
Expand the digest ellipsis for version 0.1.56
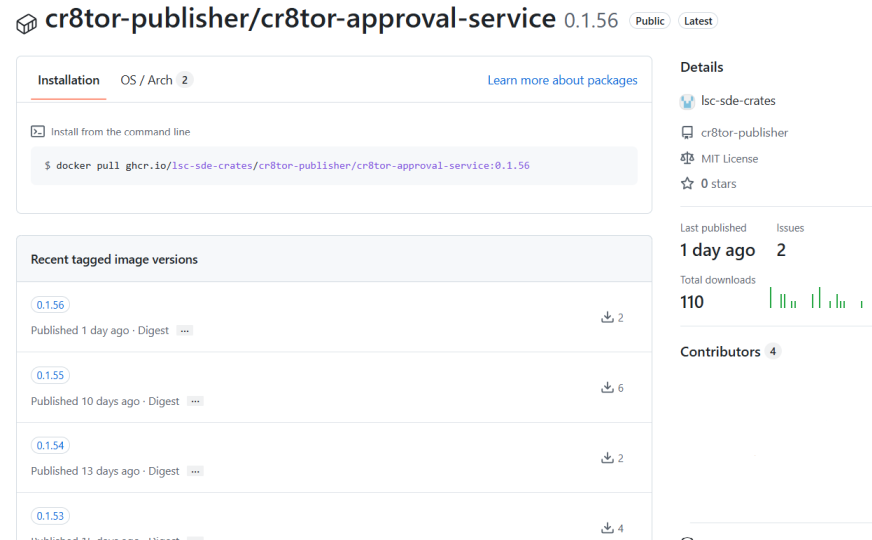pos(185,330)
